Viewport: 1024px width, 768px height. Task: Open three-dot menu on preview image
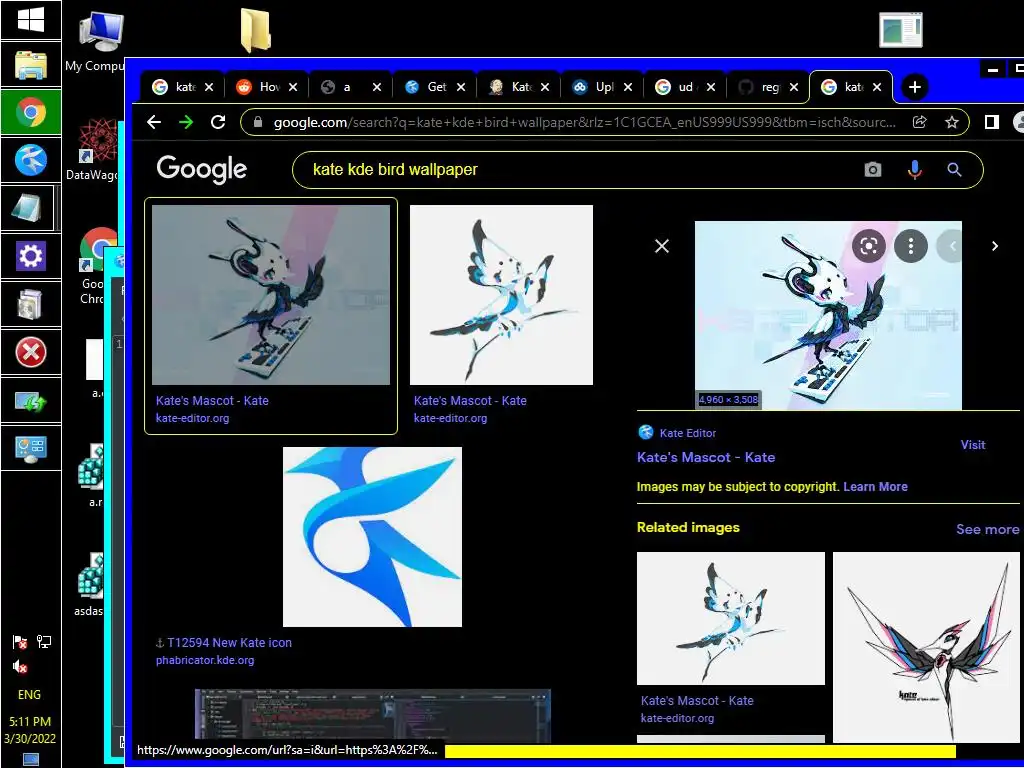click(x=911, y=246)
